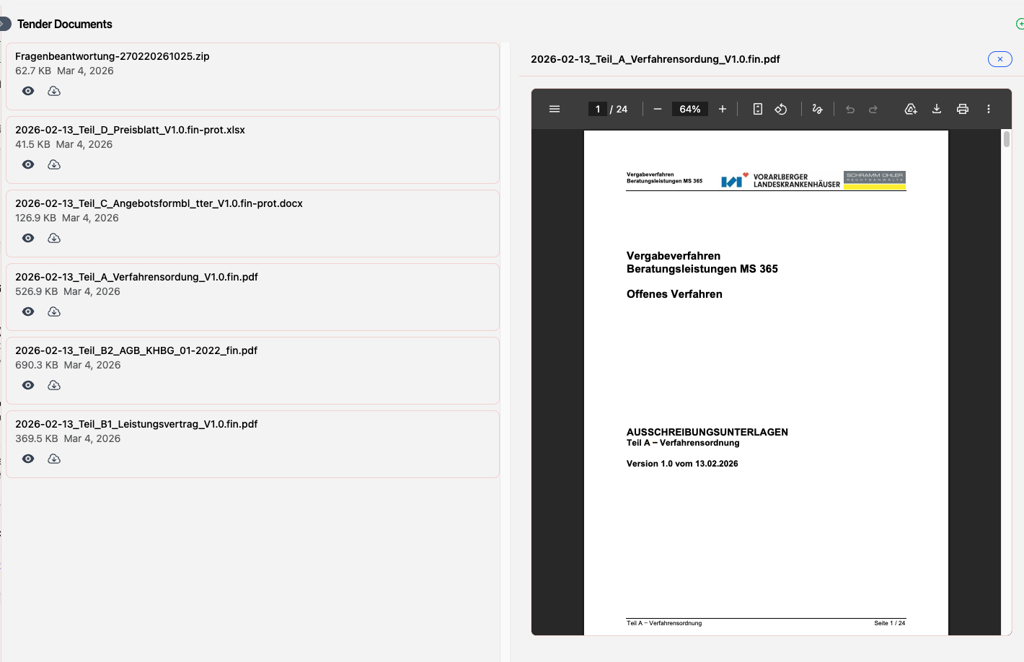The height and width of the screenshot is (662, 1024).
Task: Download Teil_C_Angebotsformbl_tter docx file
Action: [54, 238]
